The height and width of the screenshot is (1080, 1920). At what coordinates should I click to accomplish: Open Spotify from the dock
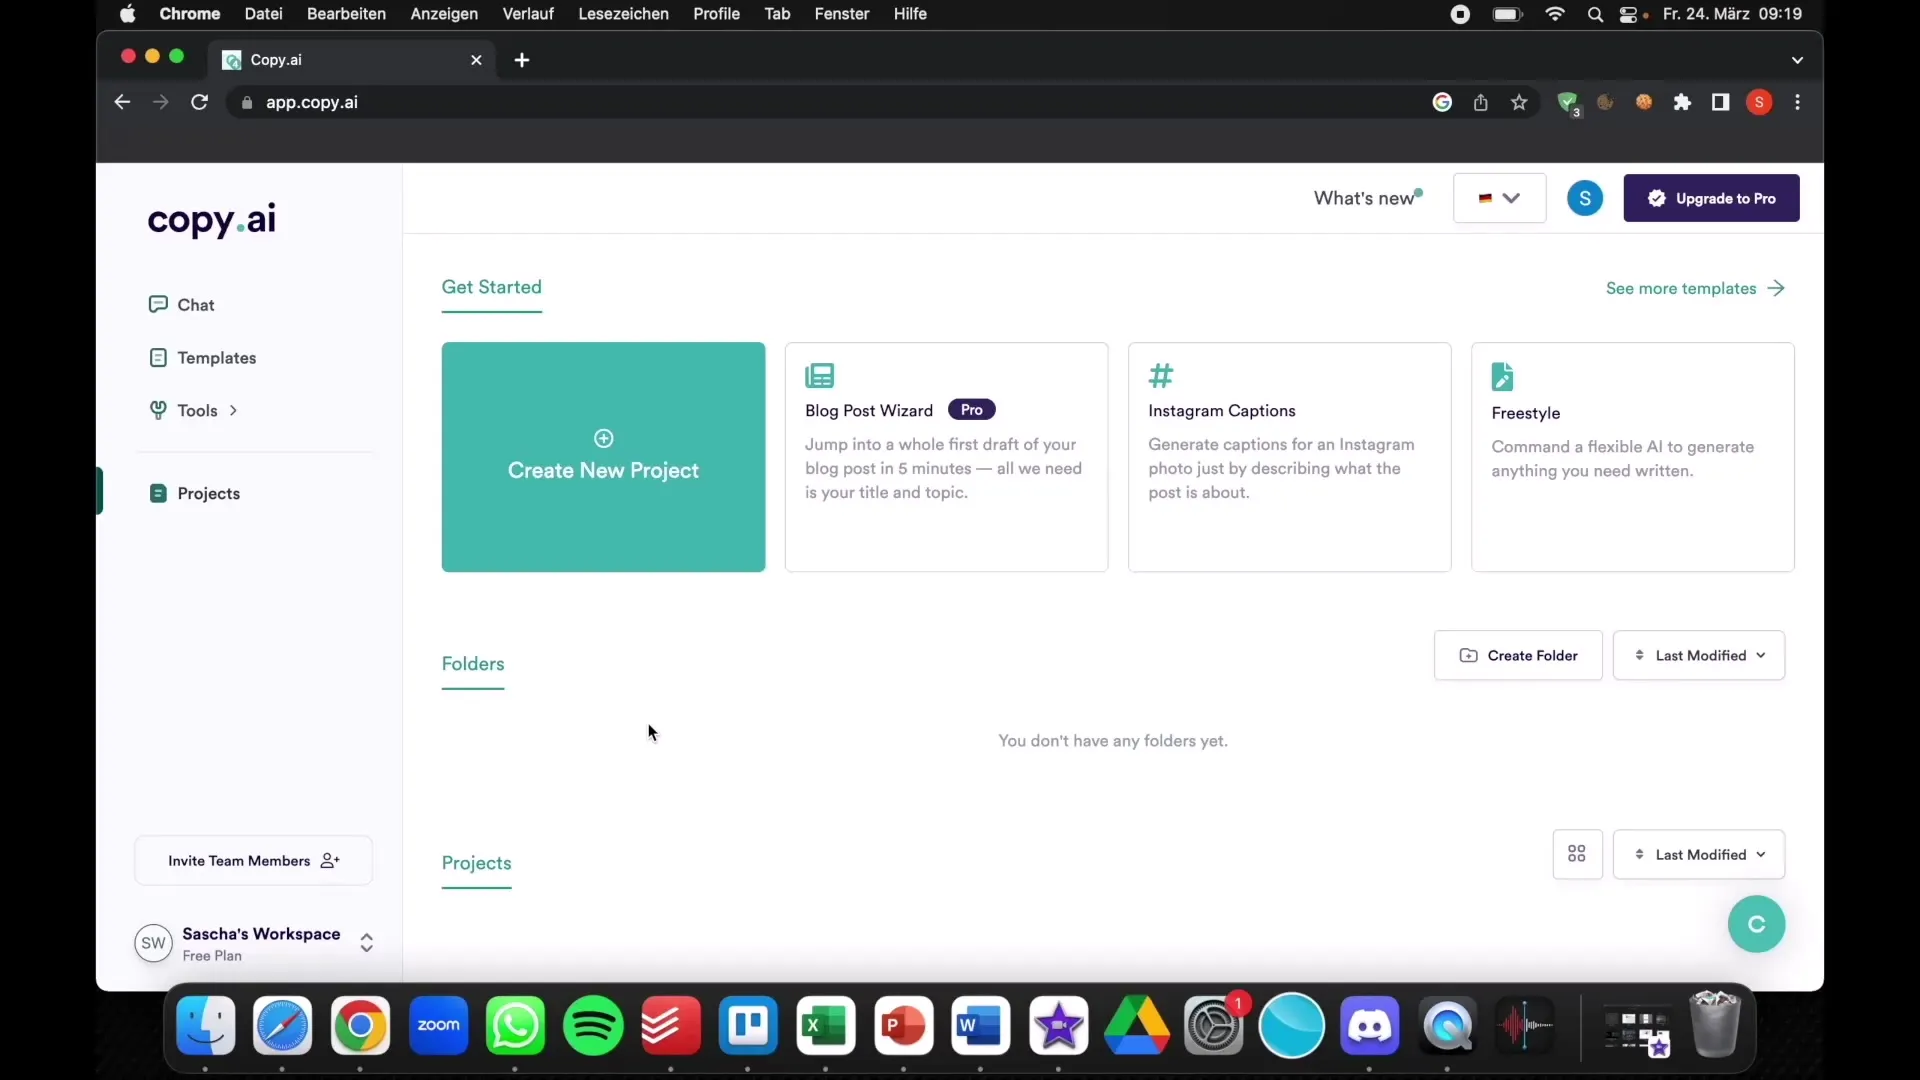pos(593,1026)
